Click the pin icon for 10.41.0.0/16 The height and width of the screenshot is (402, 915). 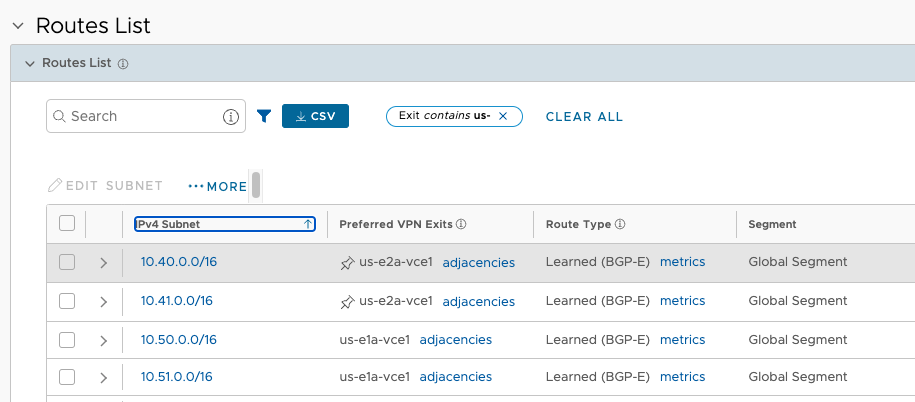[347, 302]
